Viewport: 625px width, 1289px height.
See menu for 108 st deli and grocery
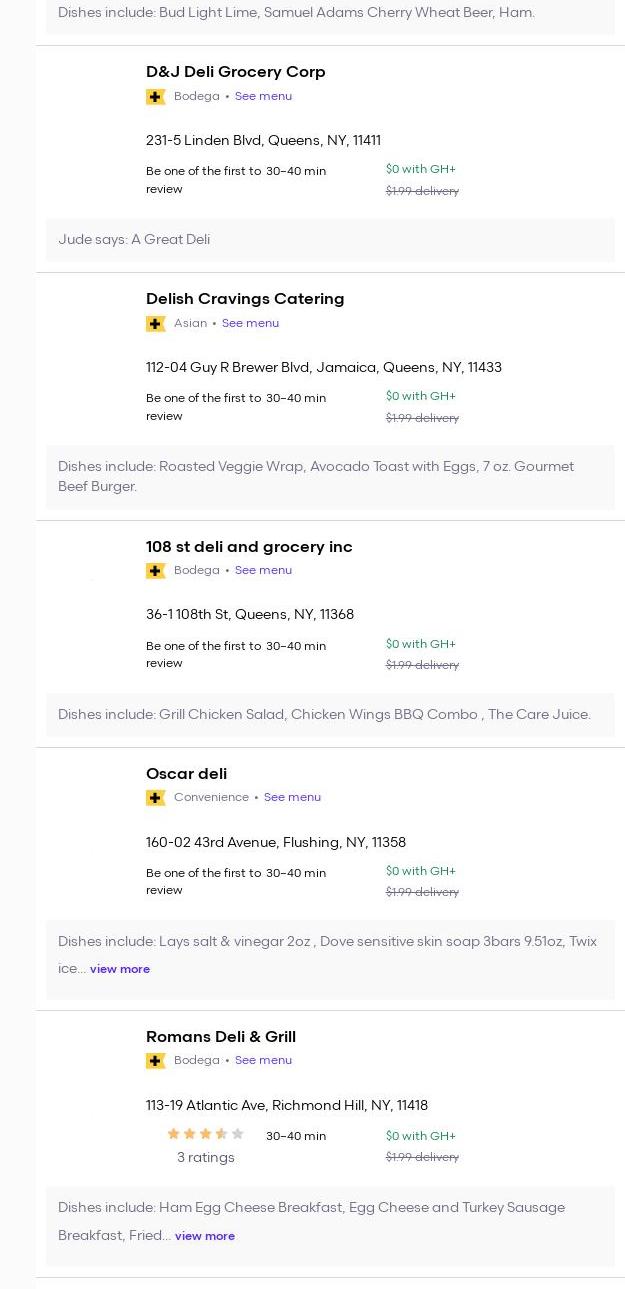[263, 571]
